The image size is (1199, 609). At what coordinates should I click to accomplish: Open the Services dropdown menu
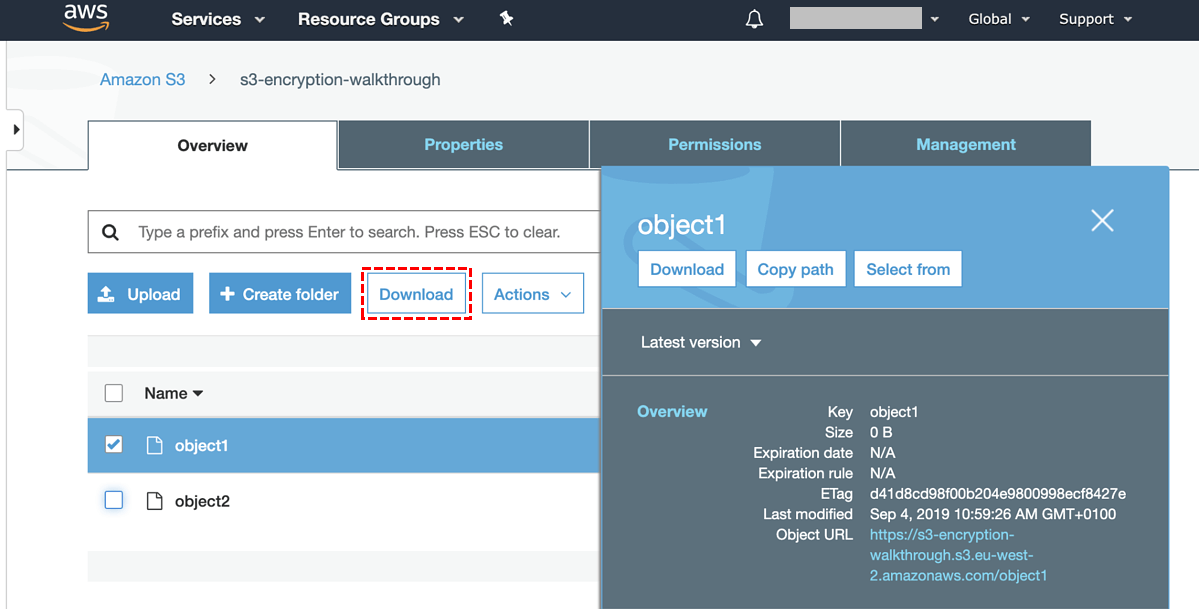217,19
